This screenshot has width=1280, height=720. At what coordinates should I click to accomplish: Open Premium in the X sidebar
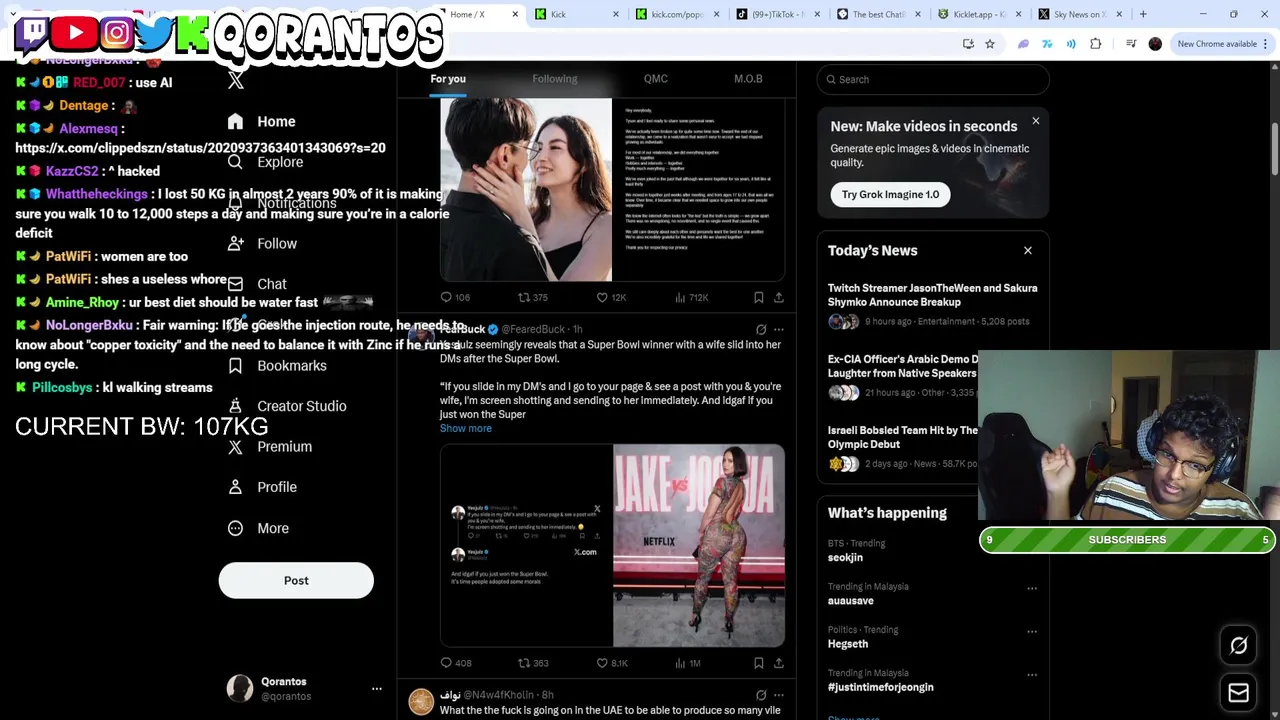click(269, 446)
